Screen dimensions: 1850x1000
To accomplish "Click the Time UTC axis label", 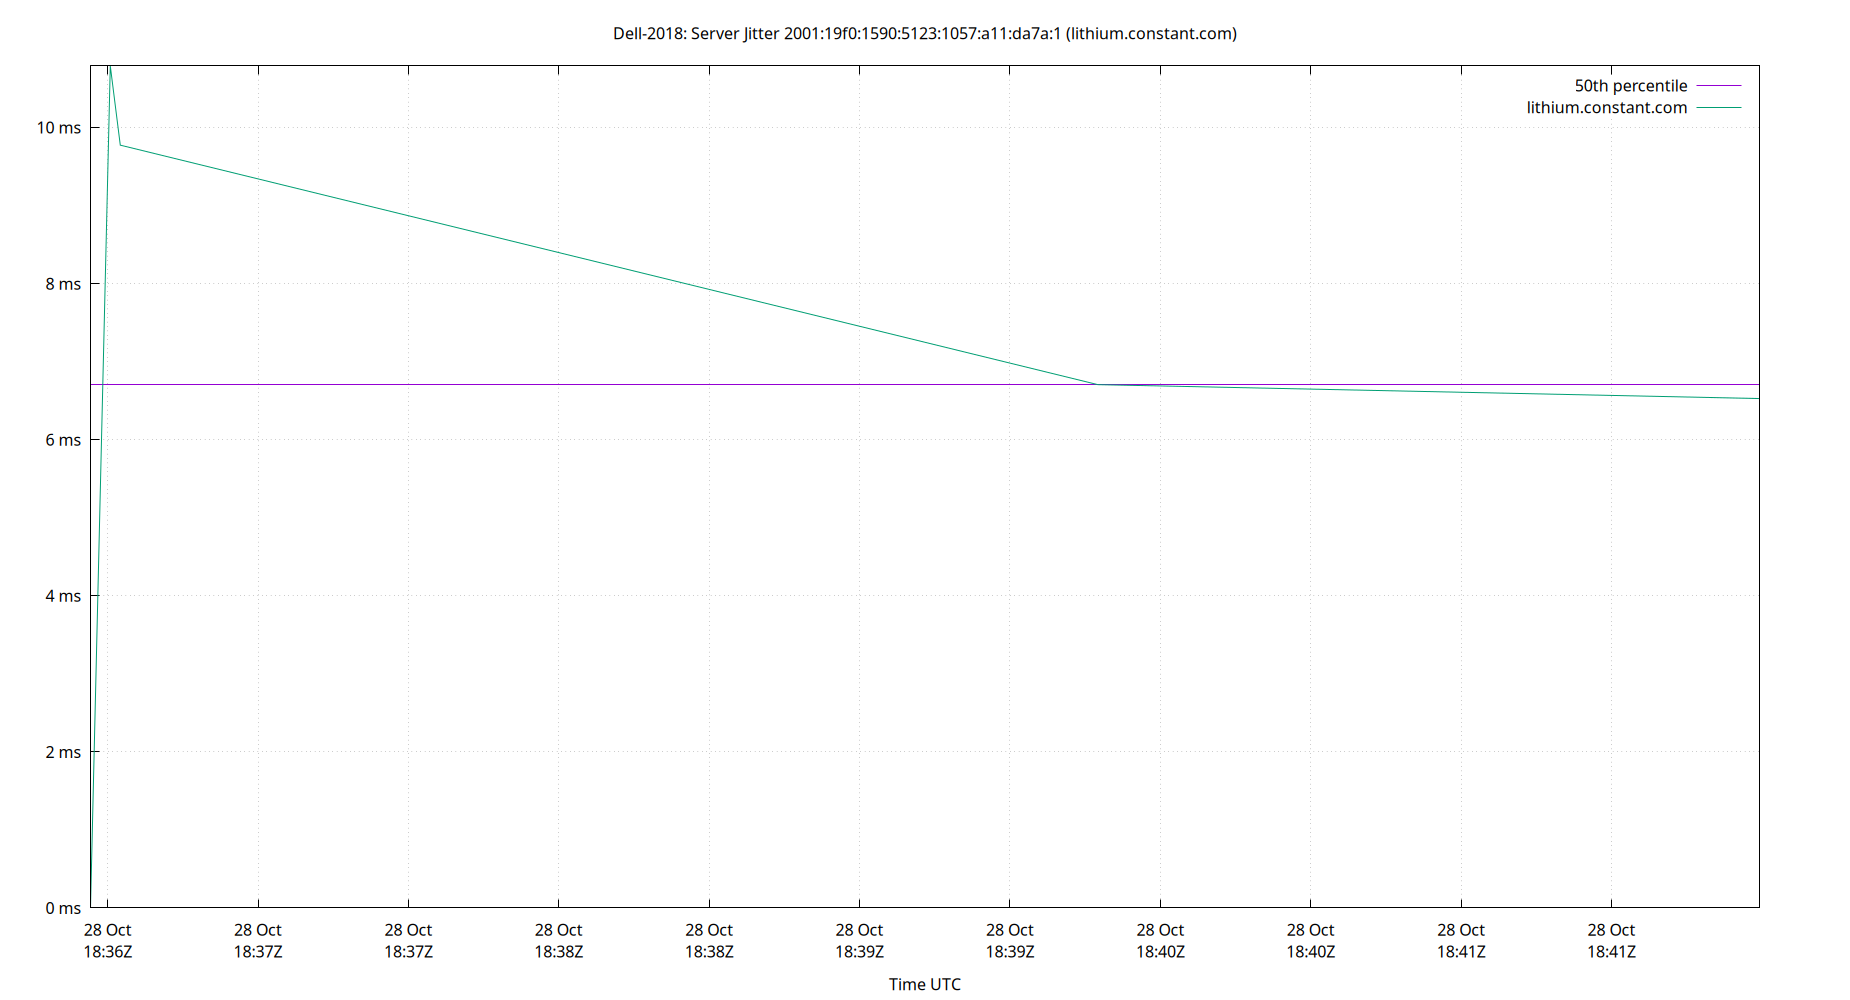I will tap(924, 984).
